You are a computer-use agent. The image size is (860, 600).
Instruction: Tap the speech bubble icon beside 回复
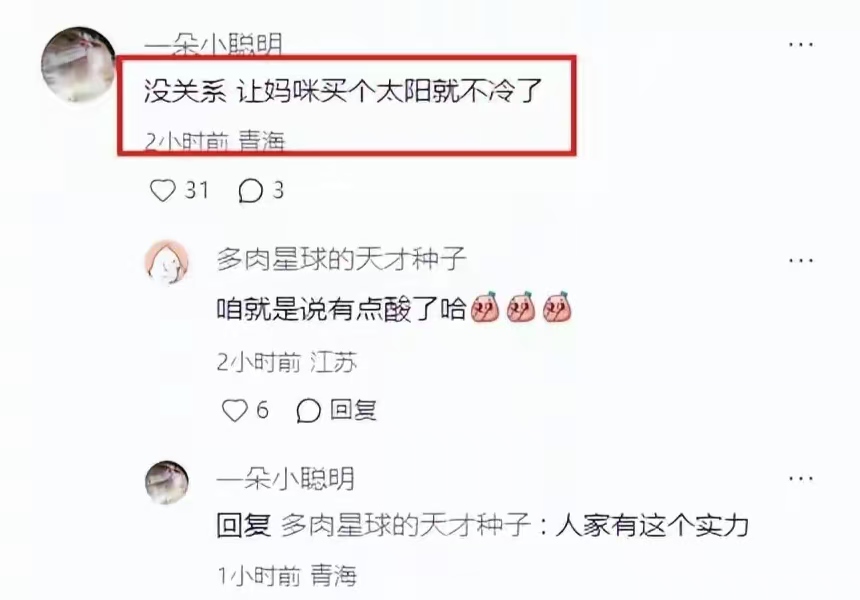pyautogui.click(x=308, y=410)
